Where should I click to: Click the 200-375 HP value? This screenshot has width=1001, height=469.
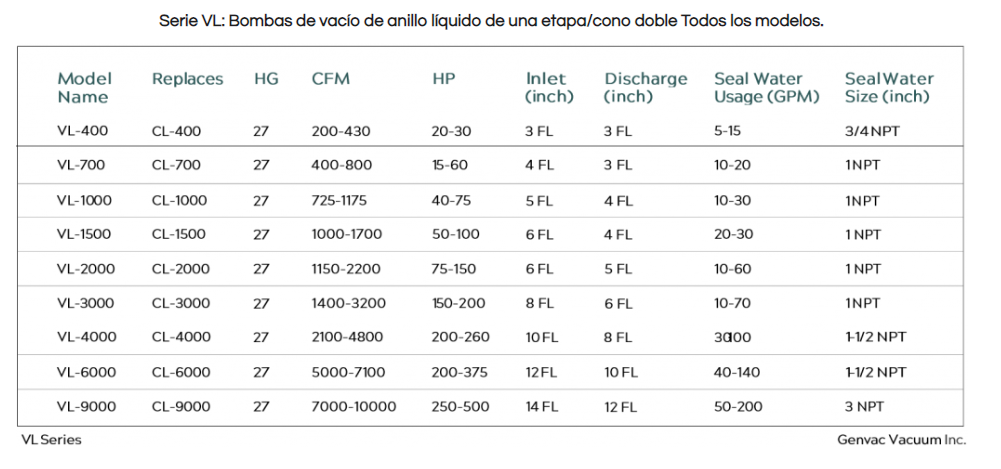tap(460, 373)
